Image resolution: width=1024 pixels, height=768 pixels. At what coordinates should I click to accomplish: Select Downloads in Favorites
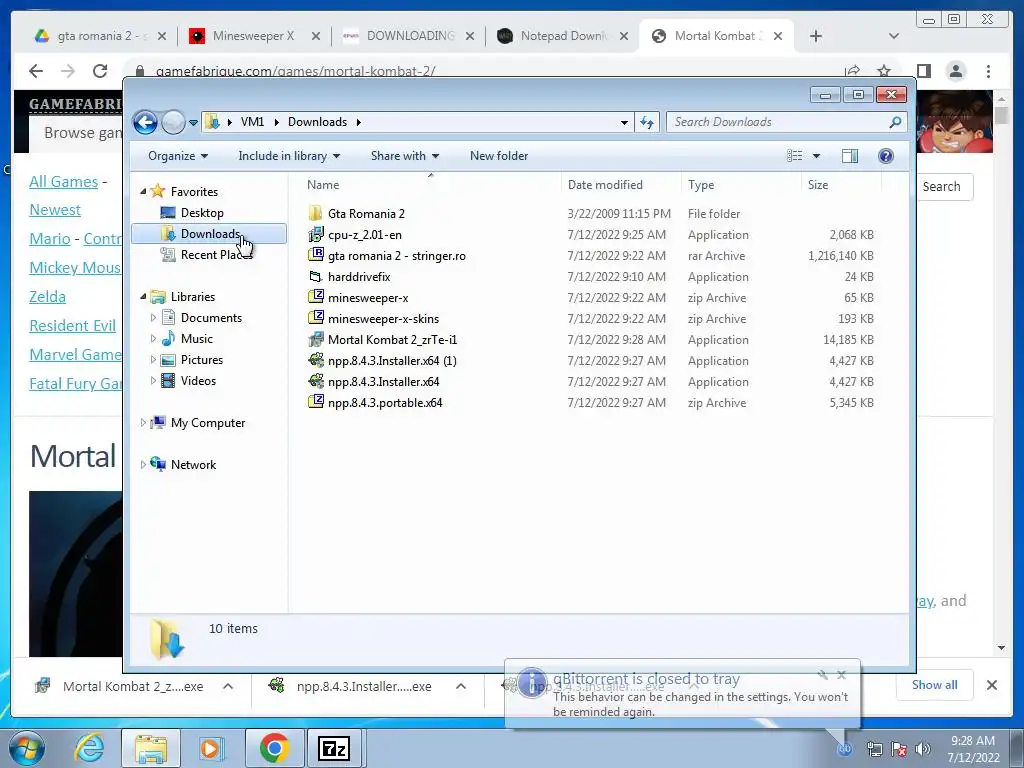(210, 234)
